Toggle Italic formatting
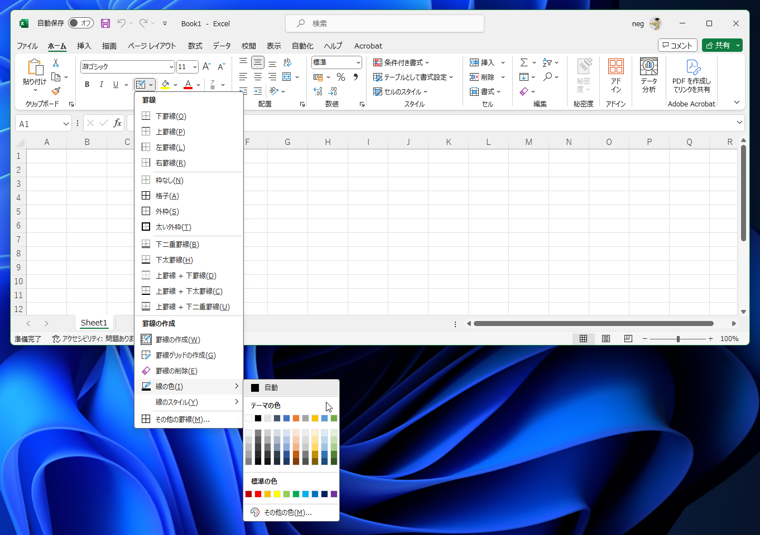 (x=101, y=85)
